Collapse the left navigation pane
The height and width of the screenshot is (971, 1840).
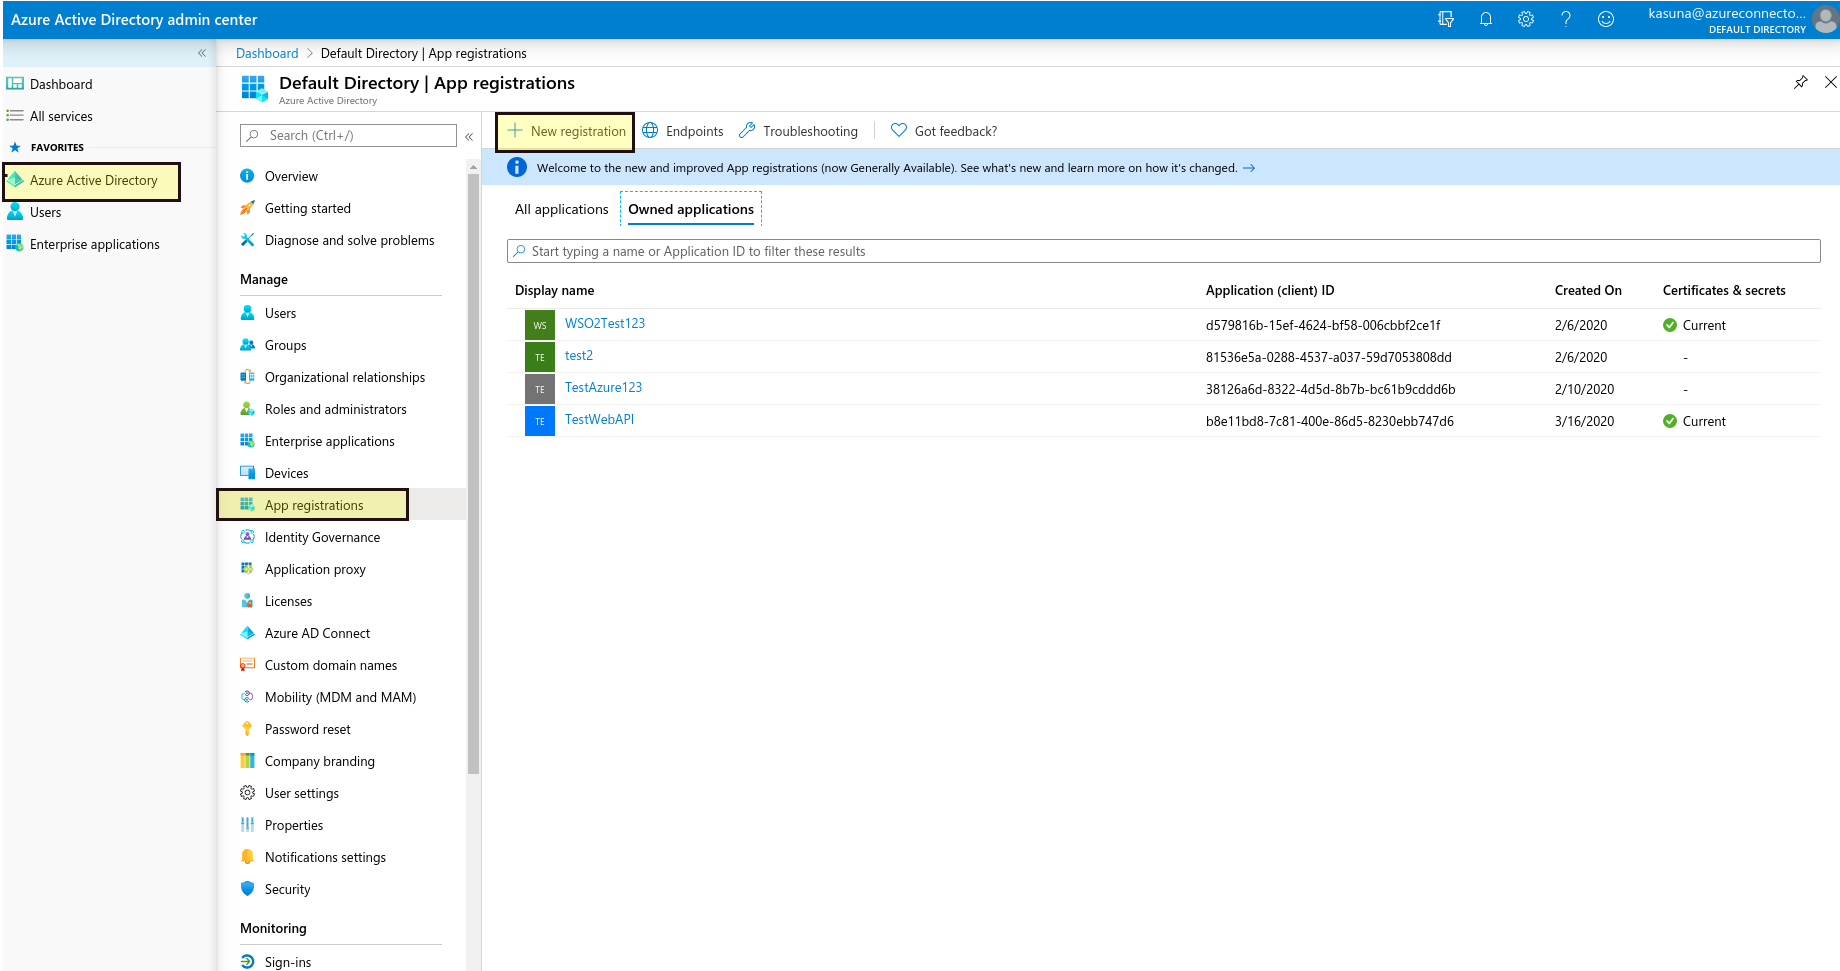[201, 53]
